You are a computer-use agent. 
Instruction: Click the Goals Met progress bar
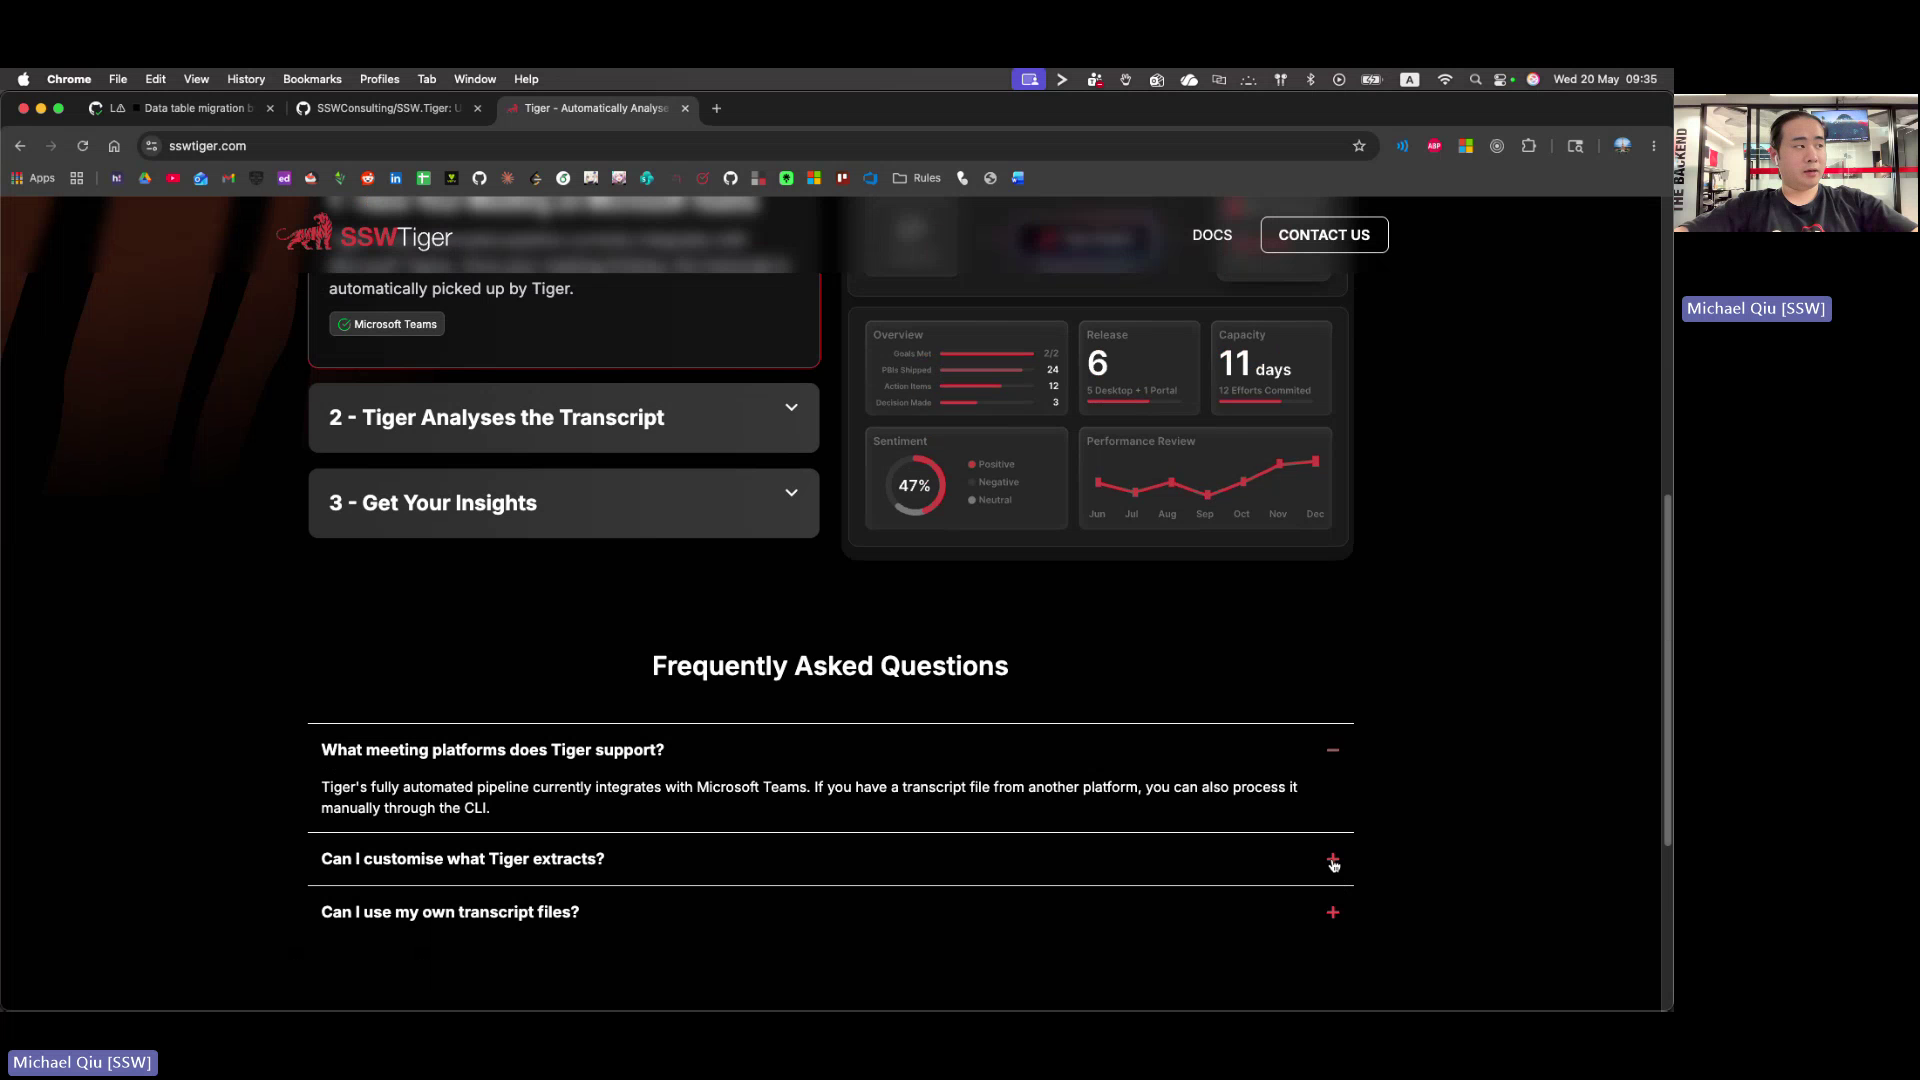pos(986,354)
